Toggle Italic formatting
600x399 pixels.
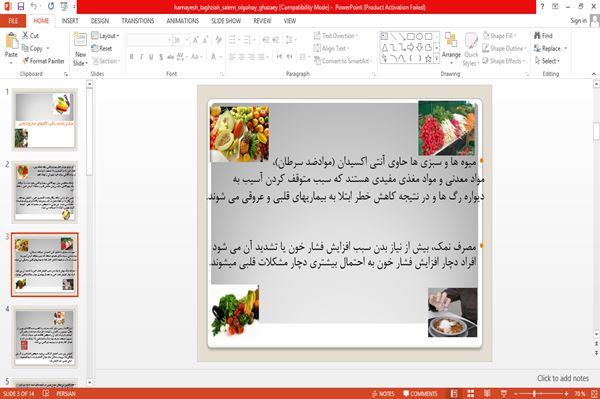coord(141,57)
